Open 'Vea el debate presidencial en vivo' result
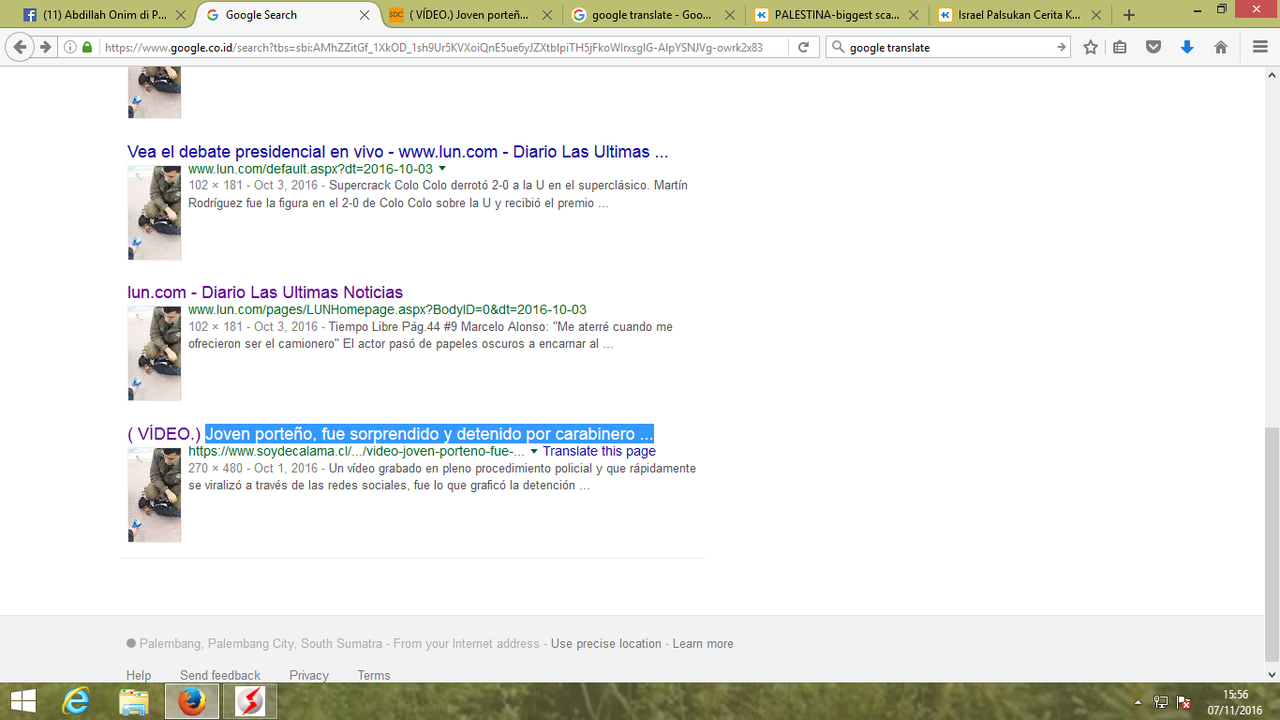The width and height of the screenshot is (1280, 720). tap(397, 152)
